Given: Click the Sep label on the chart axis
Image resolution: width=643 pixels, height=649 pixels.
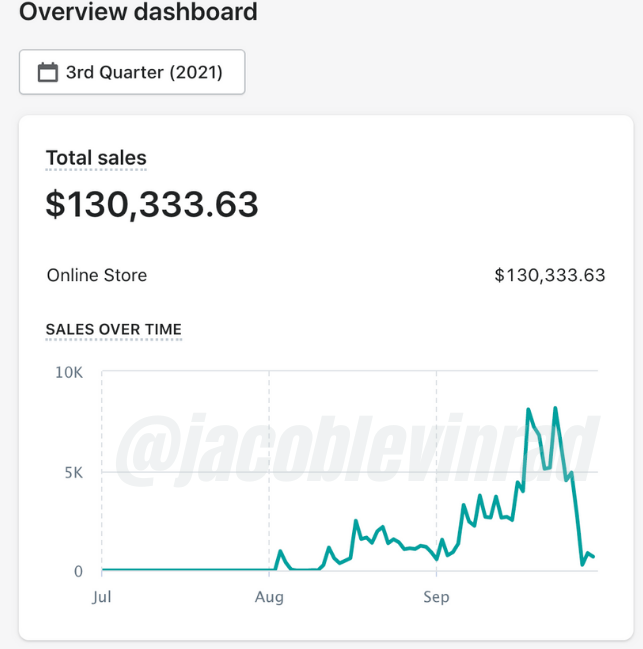Looking at the screenshot, I should [436, 597].
